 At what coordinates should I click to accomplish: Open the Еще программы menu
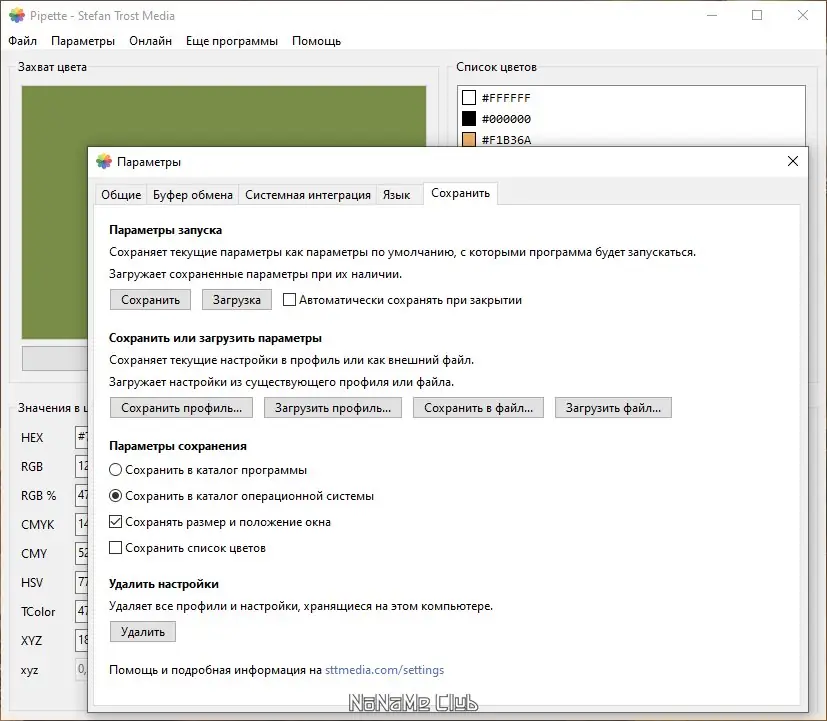232,41
